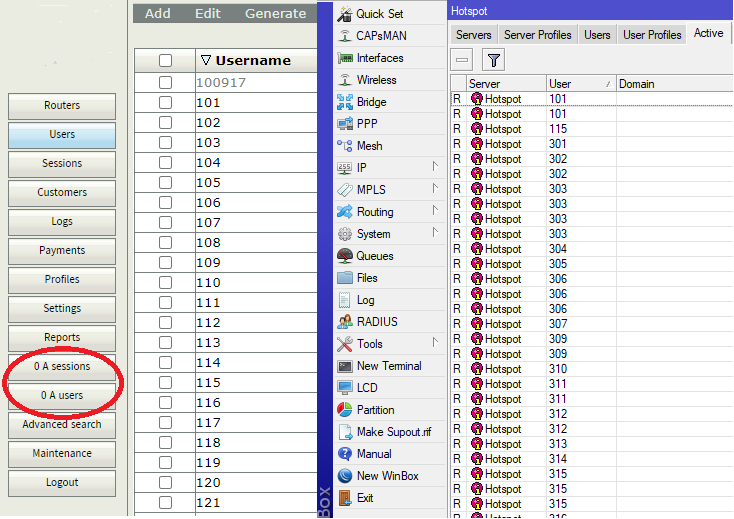Screen dimensions: 734x519
Task: Click the remove minus button in Hotspot
Action: pos(462,60)
